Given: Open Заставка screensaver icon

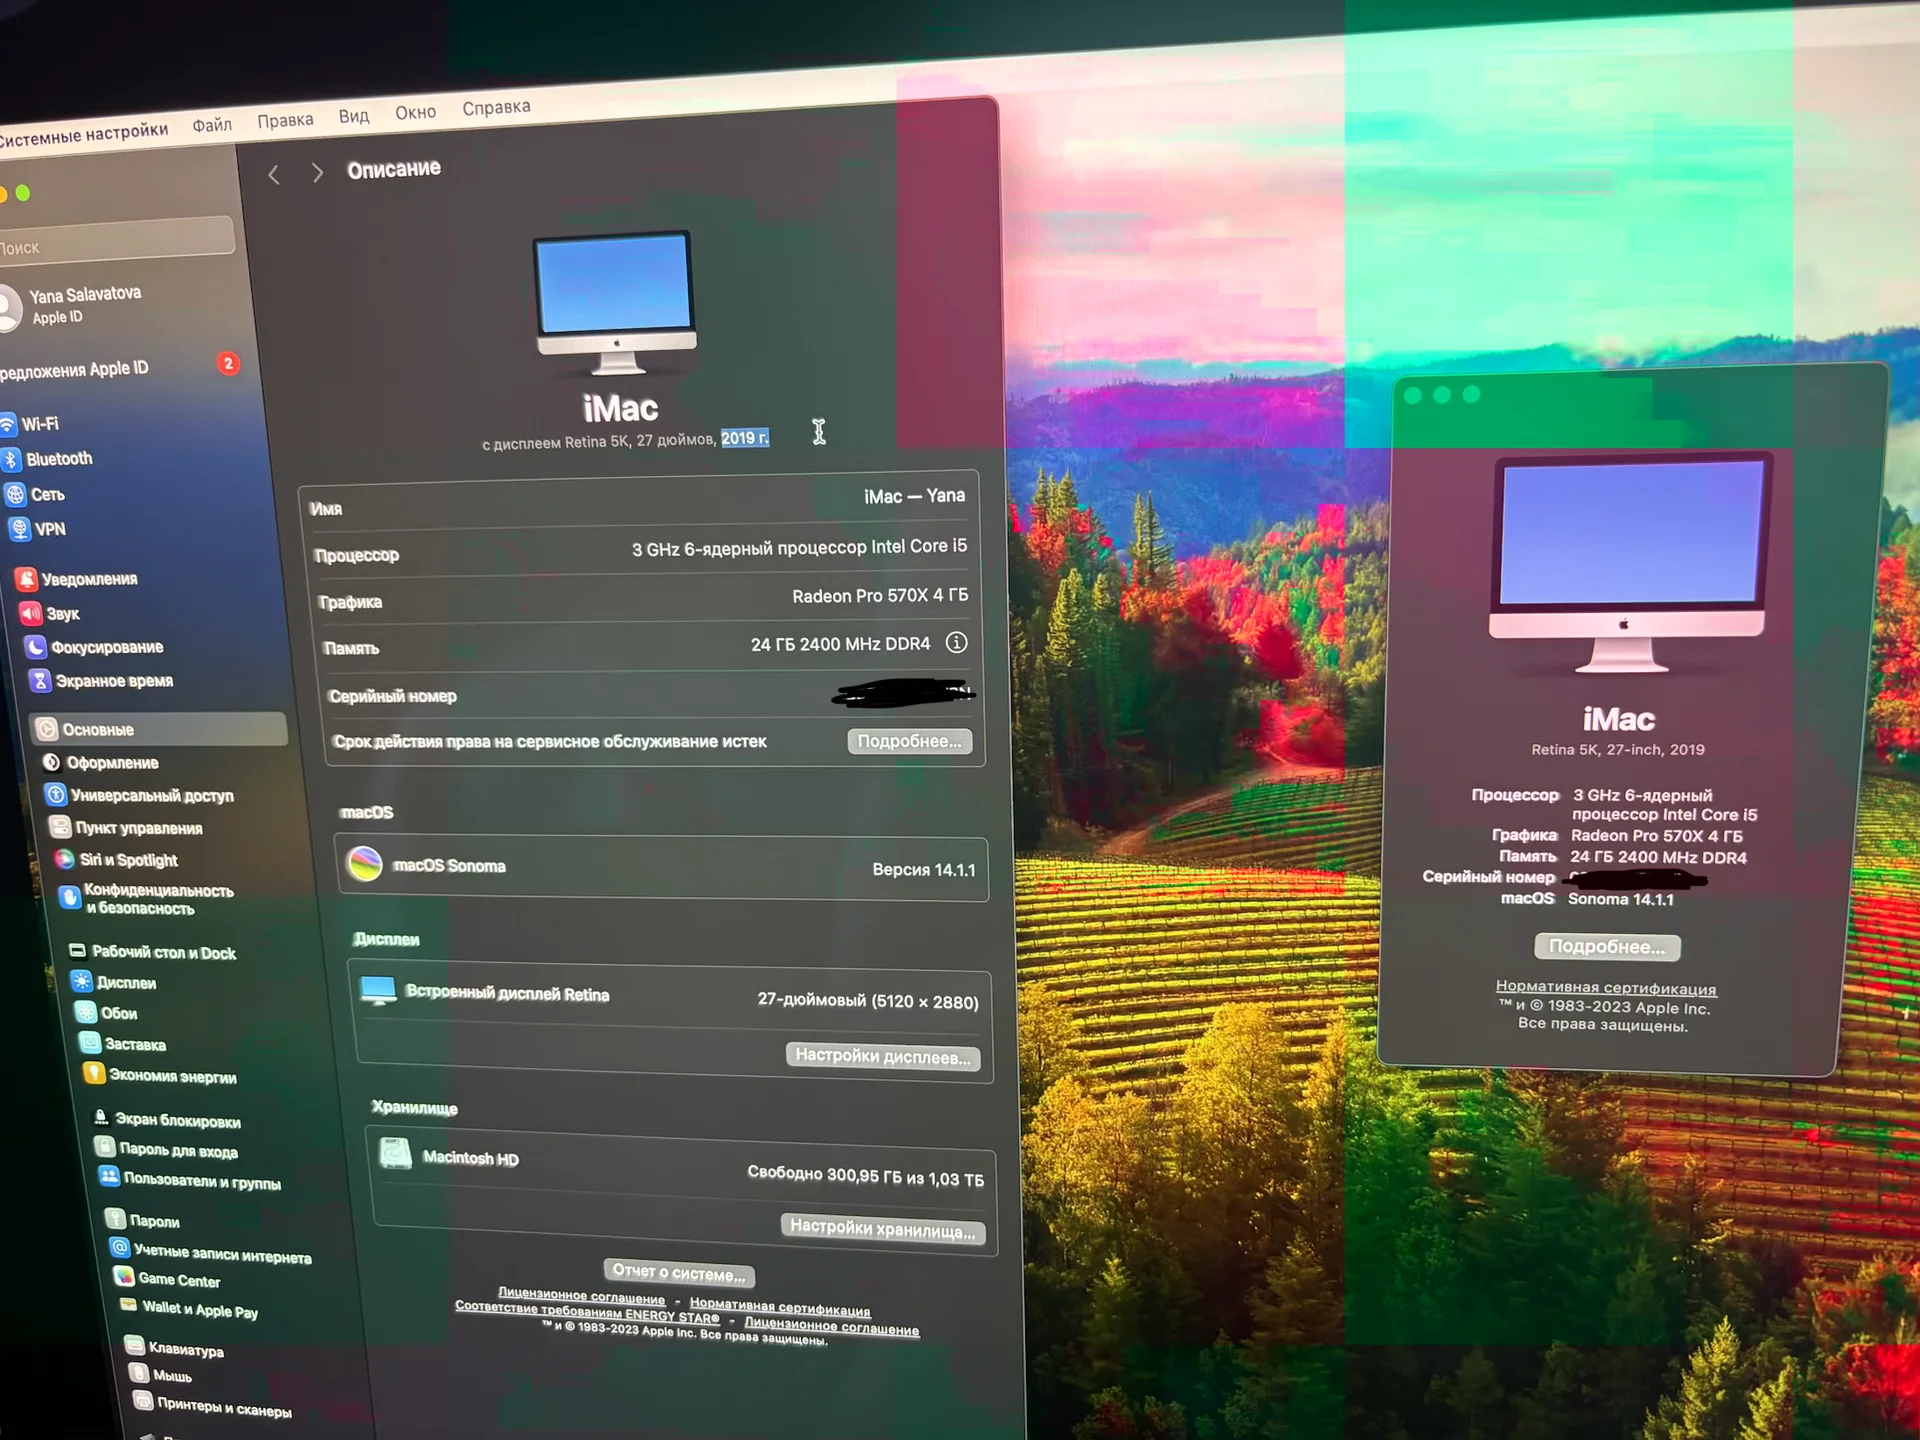Looking at the screenshot, I should 90,1043.
